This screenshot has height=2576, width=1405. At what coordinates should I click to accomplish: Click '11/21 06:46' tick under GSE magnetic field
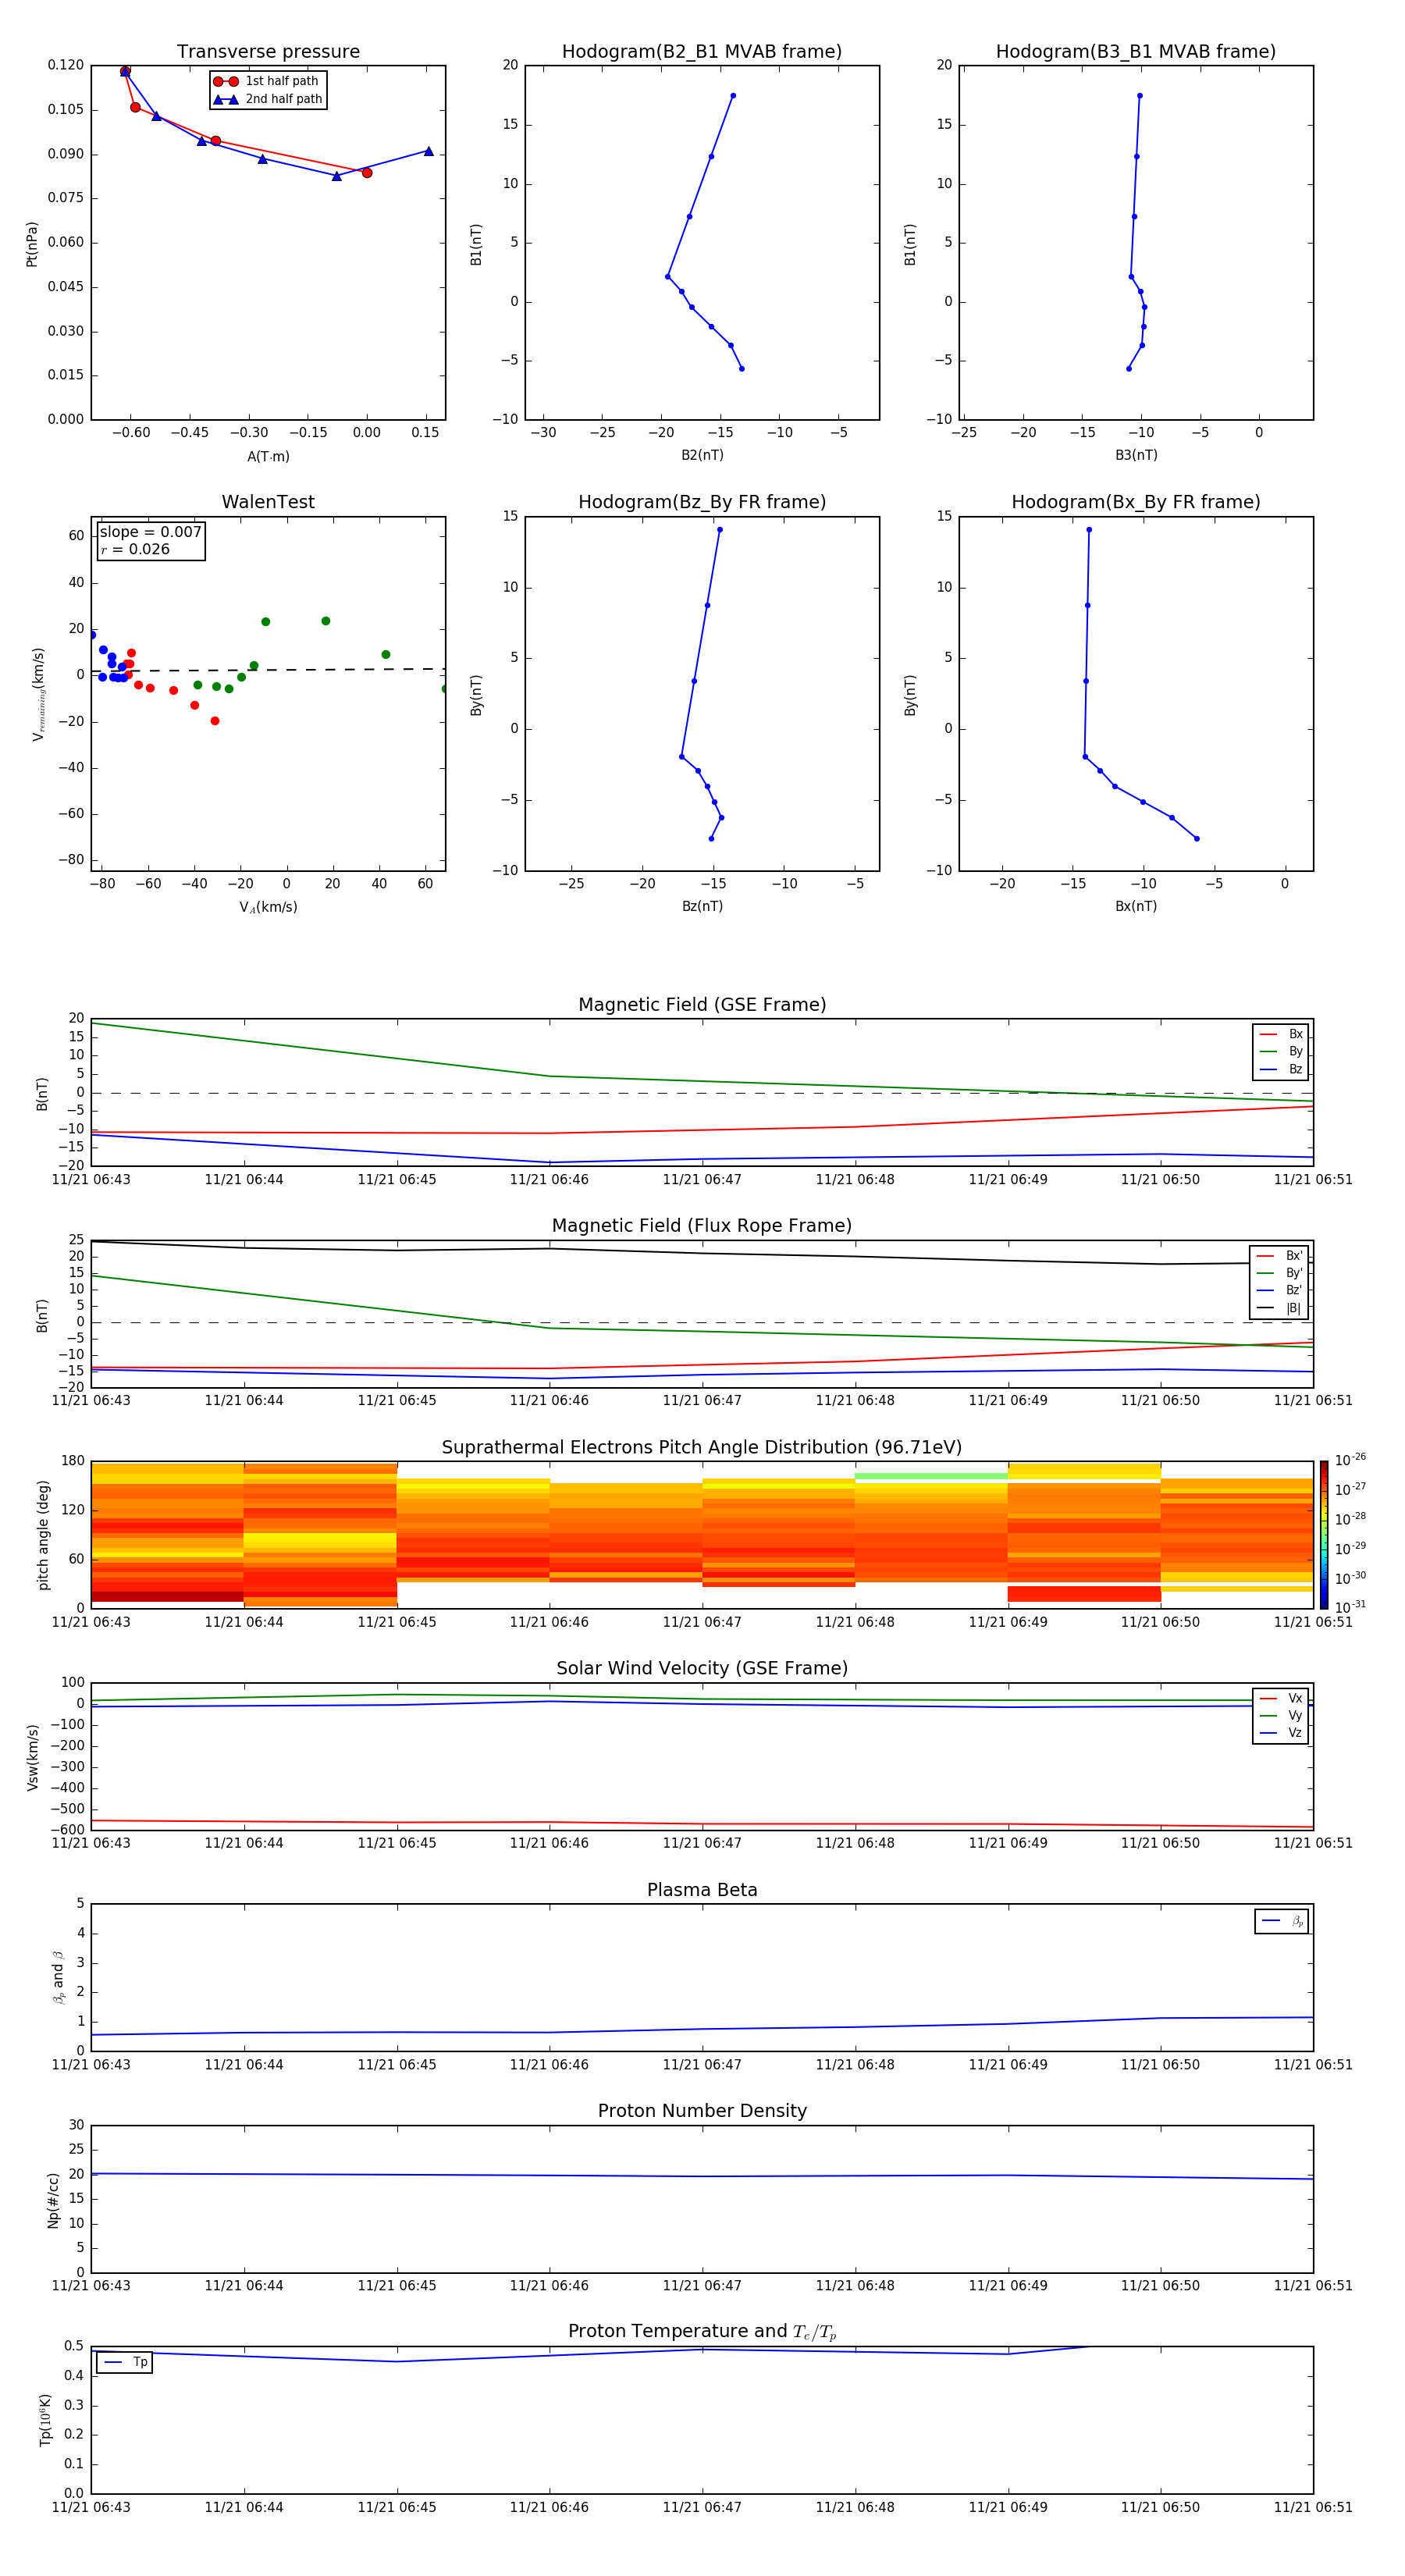coord(549,1180)
